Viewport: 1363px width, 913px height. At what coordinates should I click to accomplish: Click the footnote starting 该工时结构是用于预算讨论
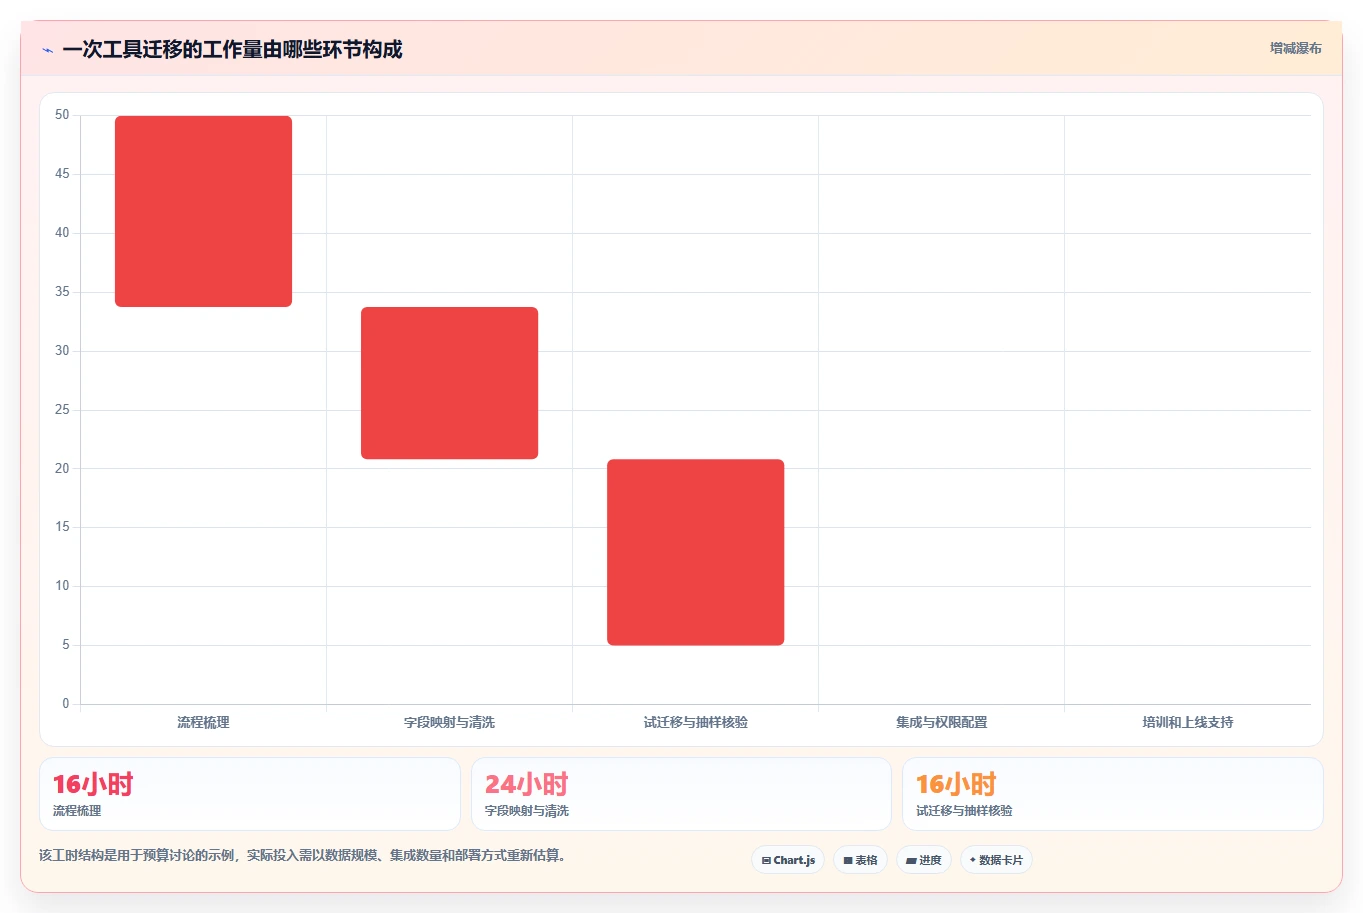click(304, 855)
